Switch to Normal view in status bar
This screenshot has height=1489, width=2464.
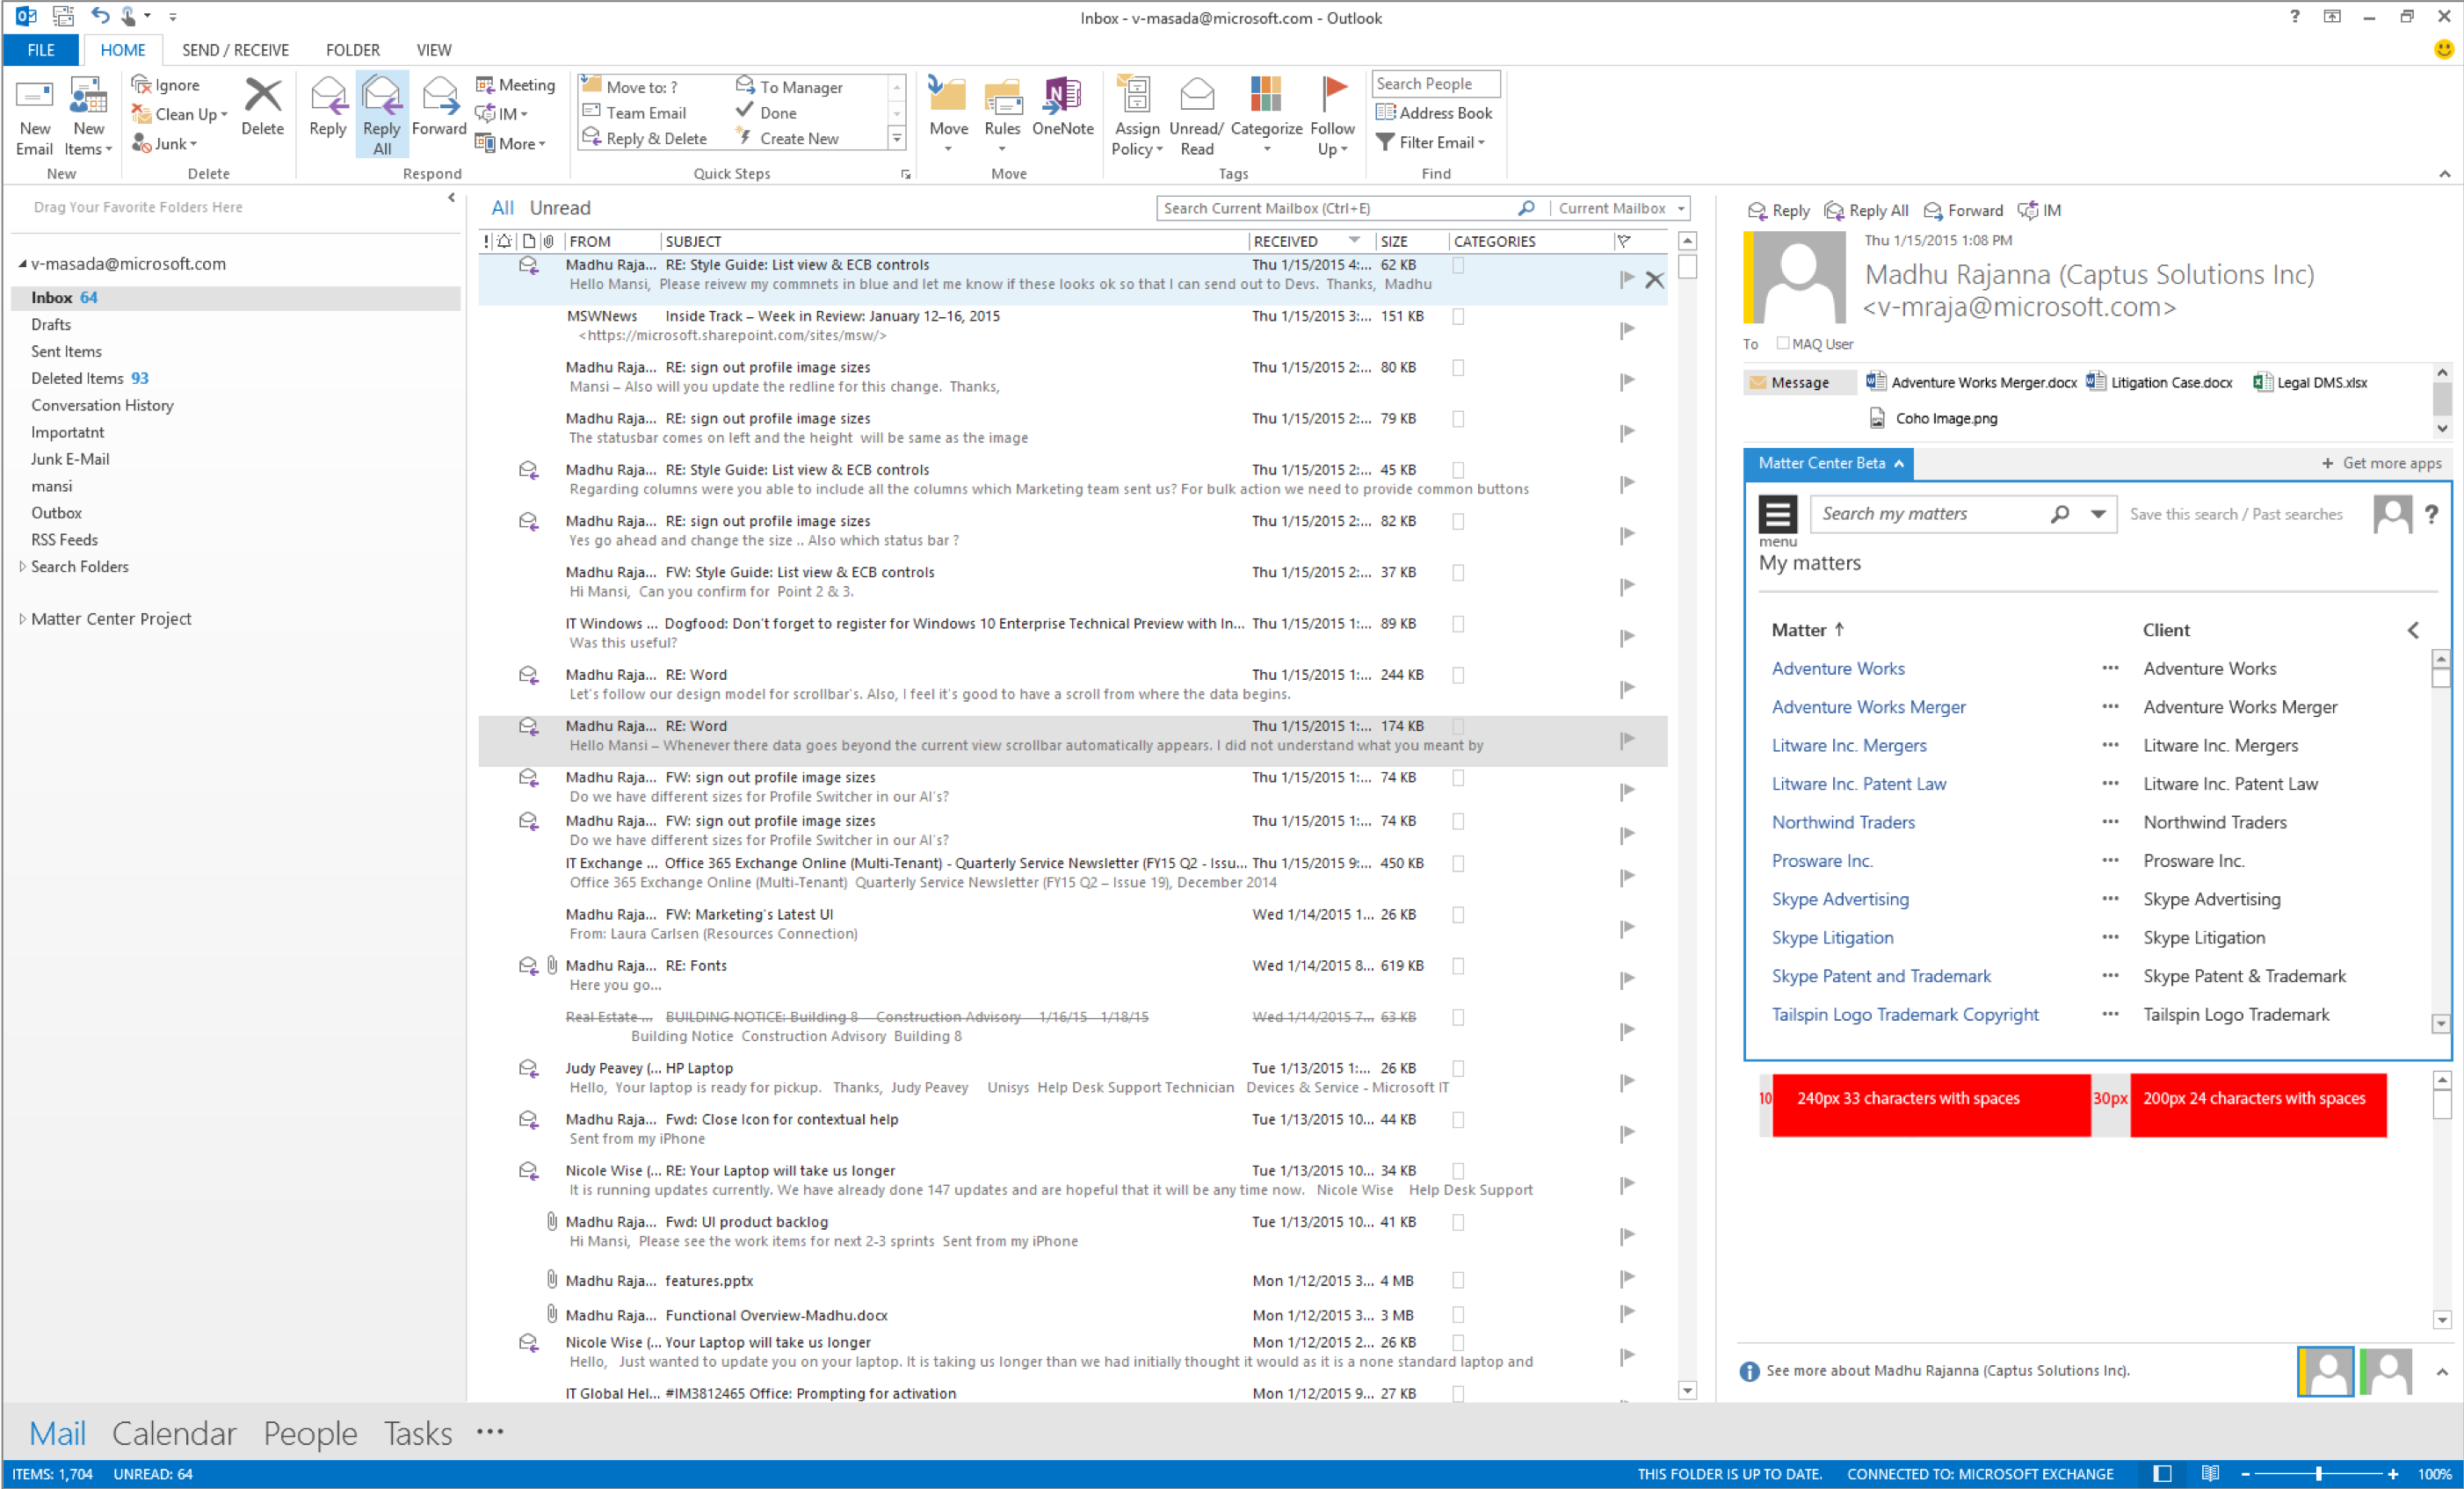[x=2162, y=1474]
